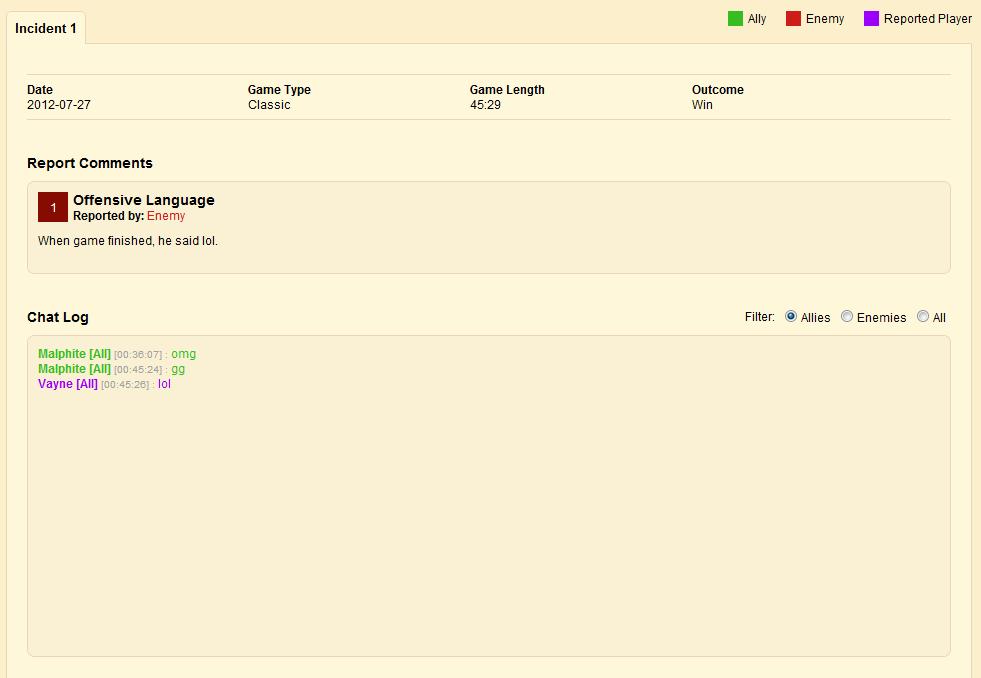Click the game date 2012-07-27
This screenshot has width=981, height=678.
[59, 105]
